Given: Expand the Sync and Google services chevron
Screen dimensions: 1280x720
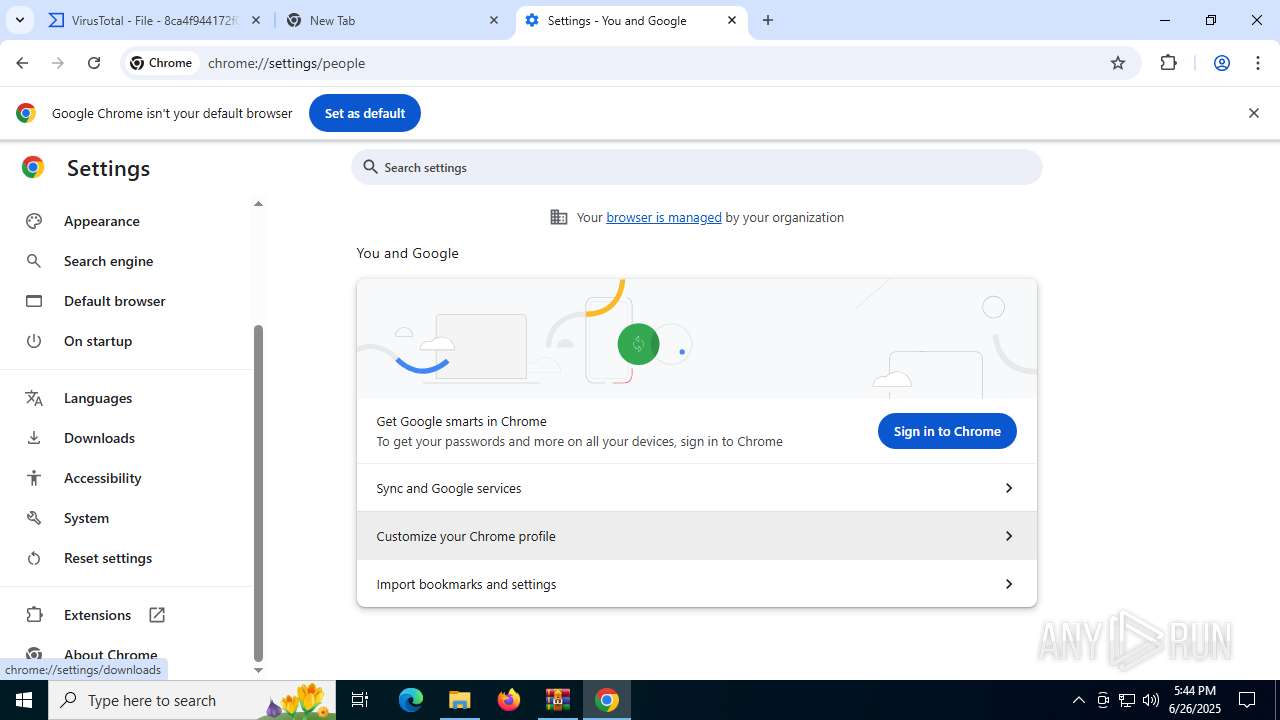Looking at the screenshot, I should [1008, 488].
